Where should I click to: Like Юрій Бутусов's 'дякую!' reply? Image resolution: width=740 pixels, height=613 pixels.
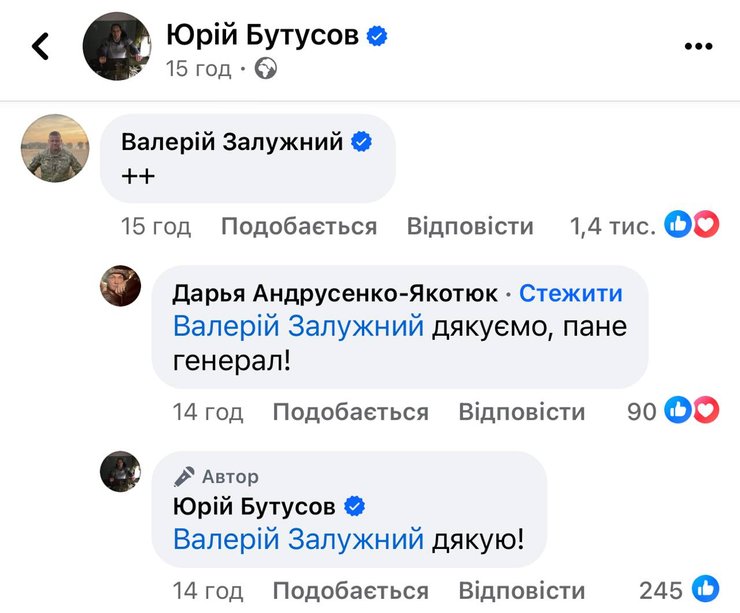point(350,591)
